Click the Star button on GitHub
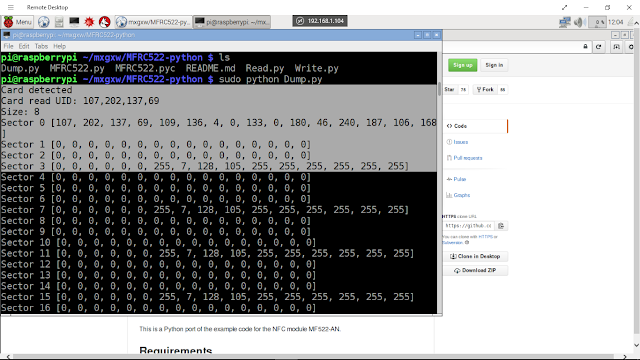Image resolution: width=640 pixels, height=360 pixels. coord(450,89)
